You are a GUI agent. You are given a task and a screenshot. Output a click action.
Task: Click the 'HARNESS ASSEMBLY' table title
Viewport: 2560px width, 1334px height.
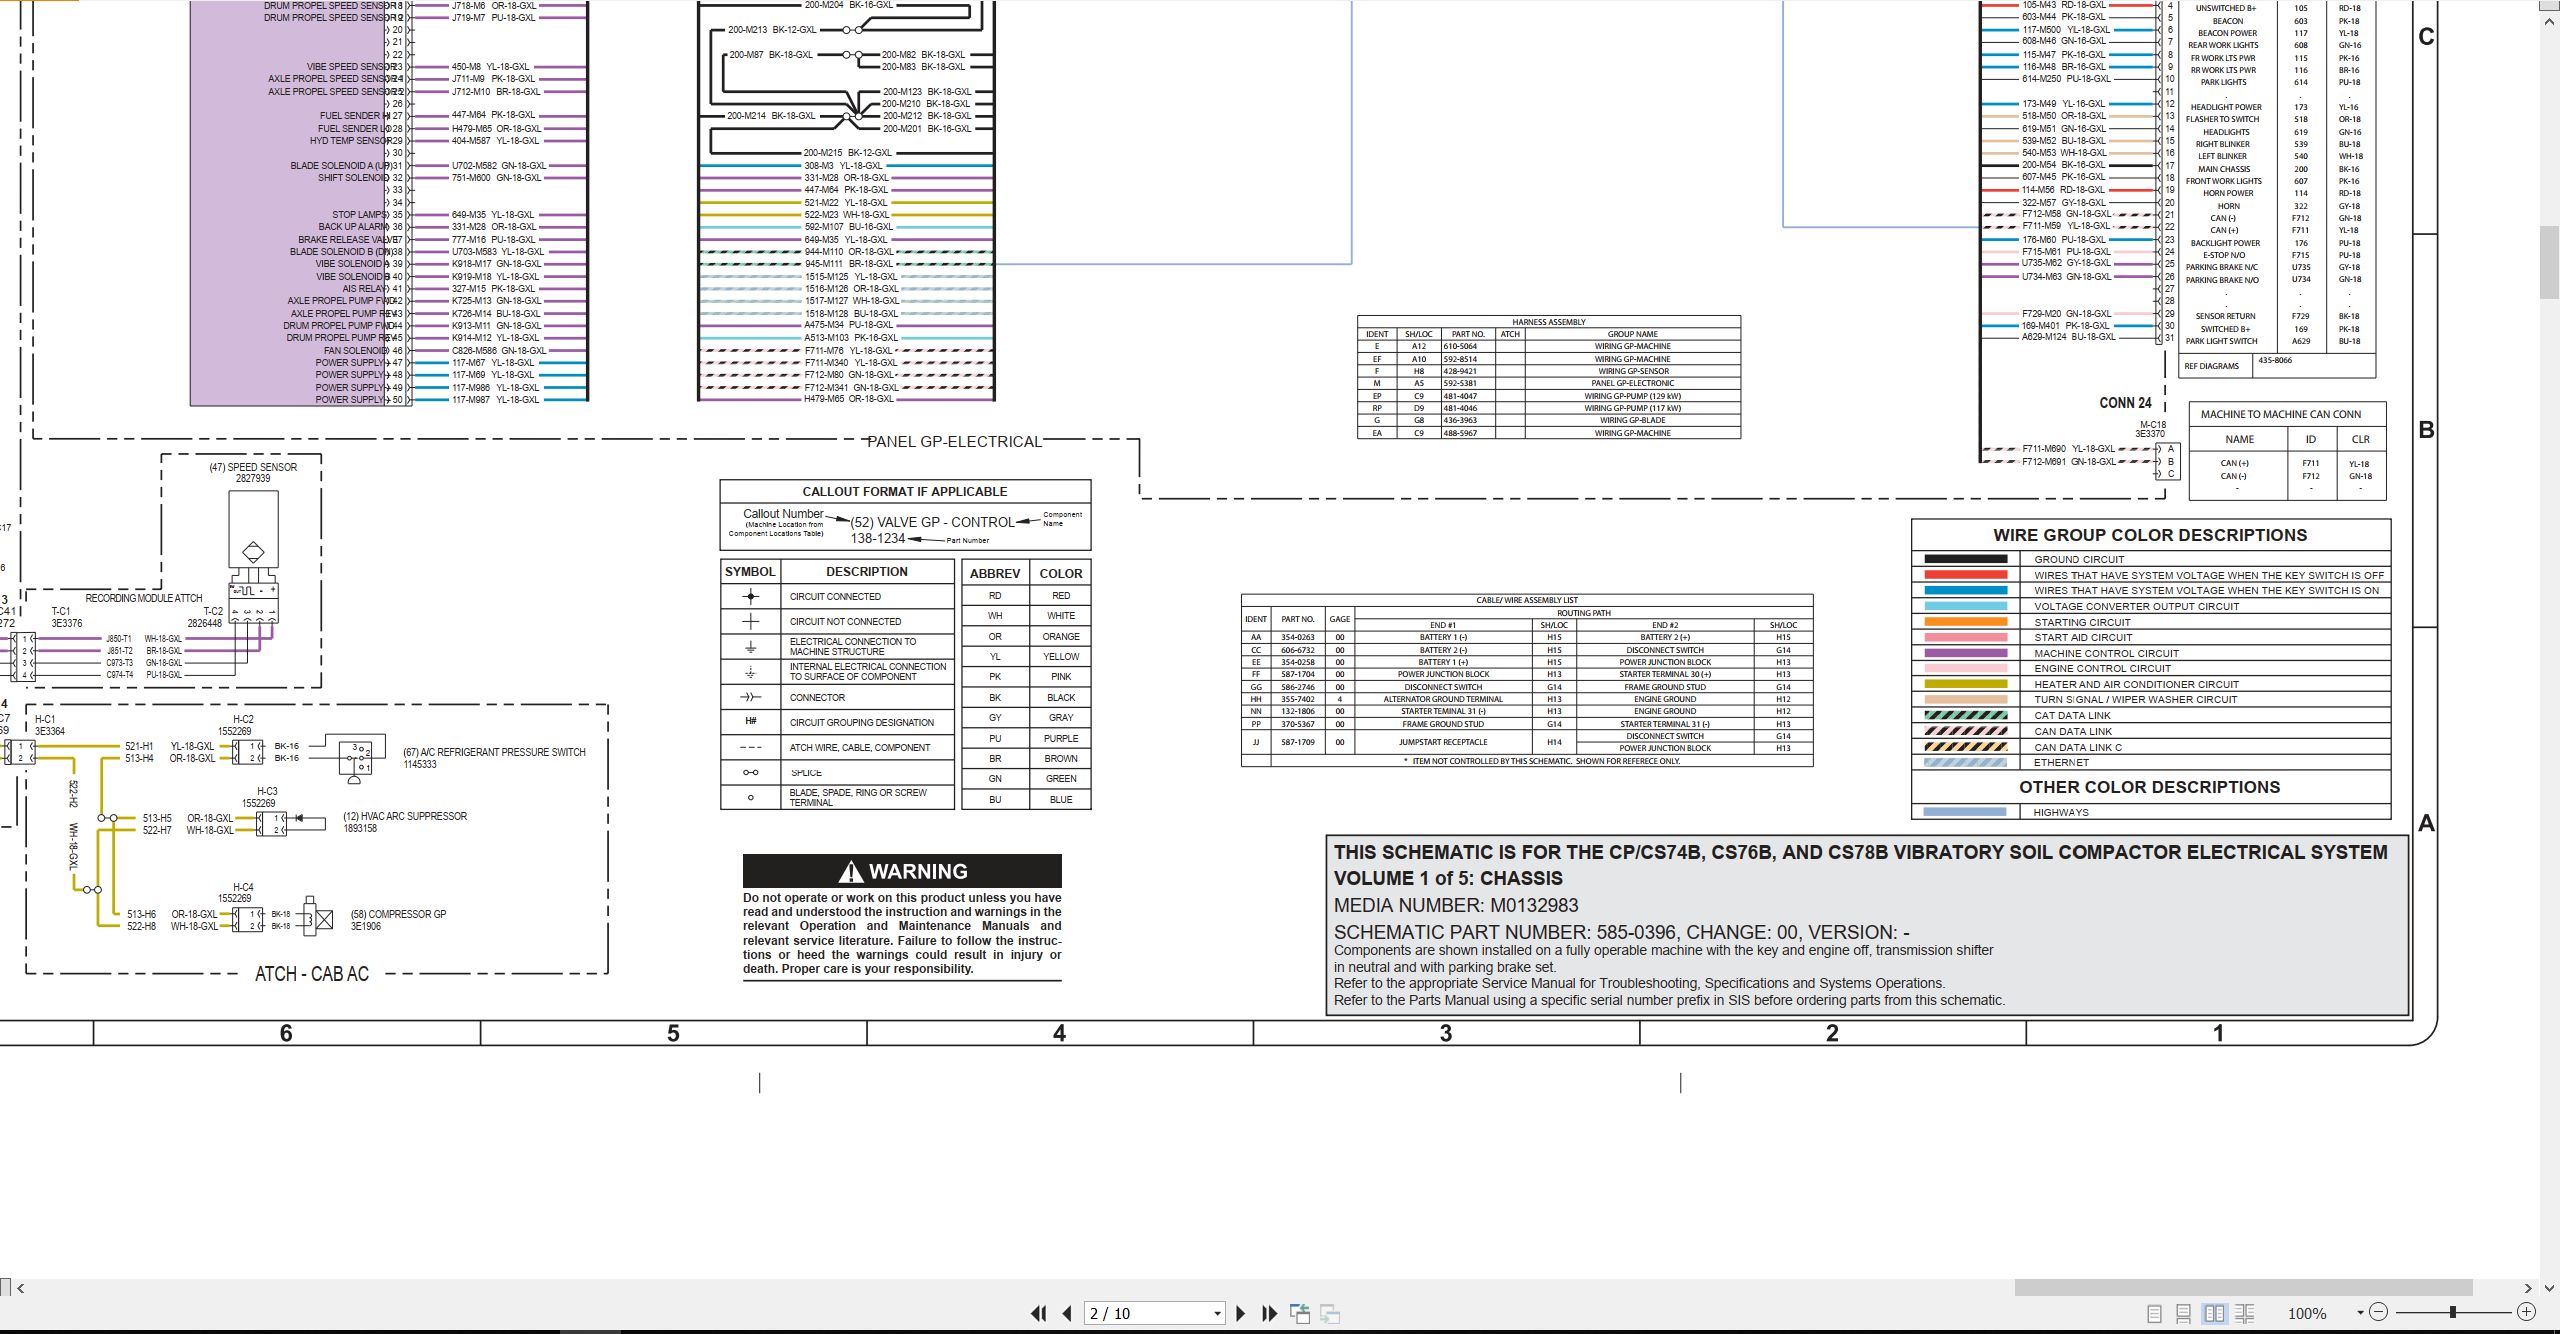tap(1549, 322)
